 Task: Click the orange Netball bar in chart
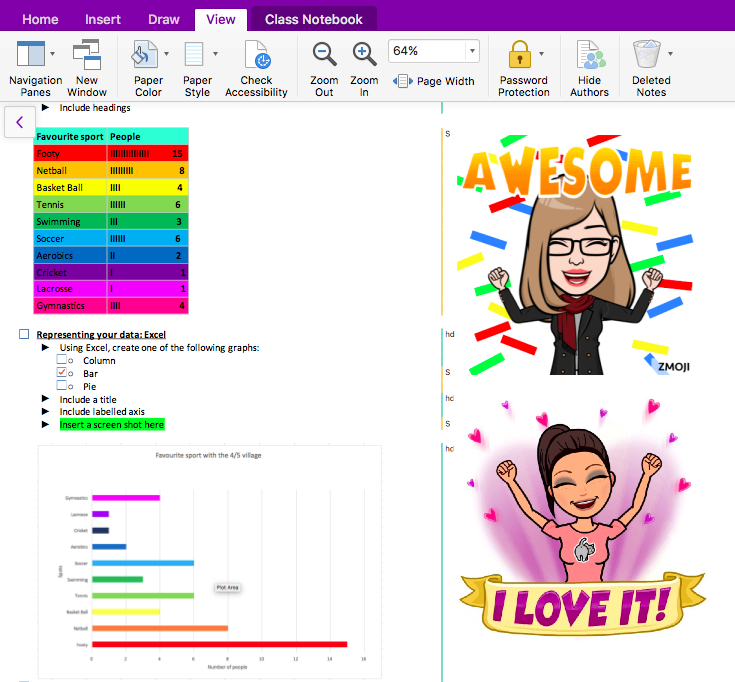point(160,628)
